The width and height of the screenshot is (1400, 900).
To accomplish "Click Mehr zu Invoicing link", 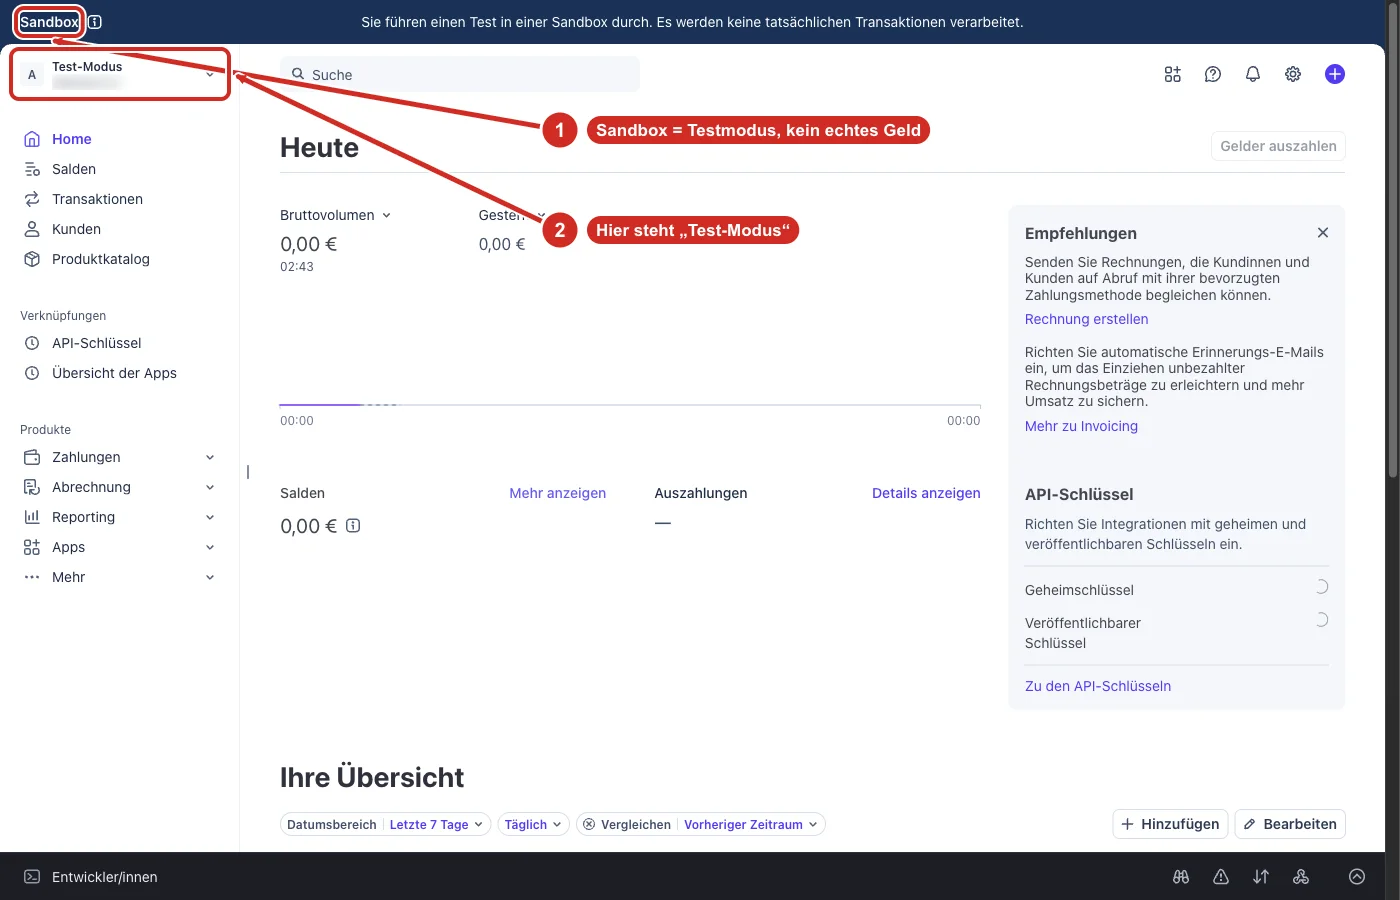I will coord(1081,426).
